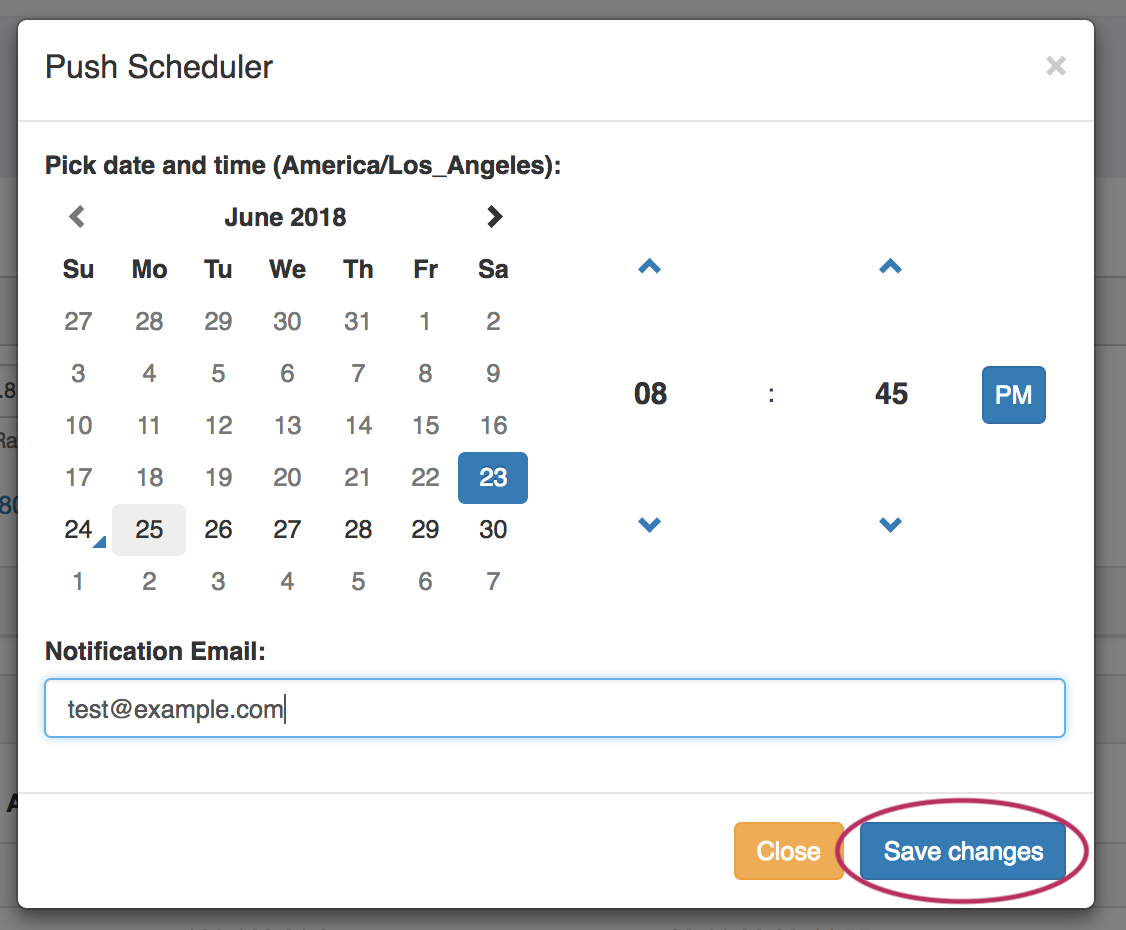The height and width of the screenshot is (930, 1126).
Task: Decrease the hour value
Action: pyautogui.click(x=650, y=524)
